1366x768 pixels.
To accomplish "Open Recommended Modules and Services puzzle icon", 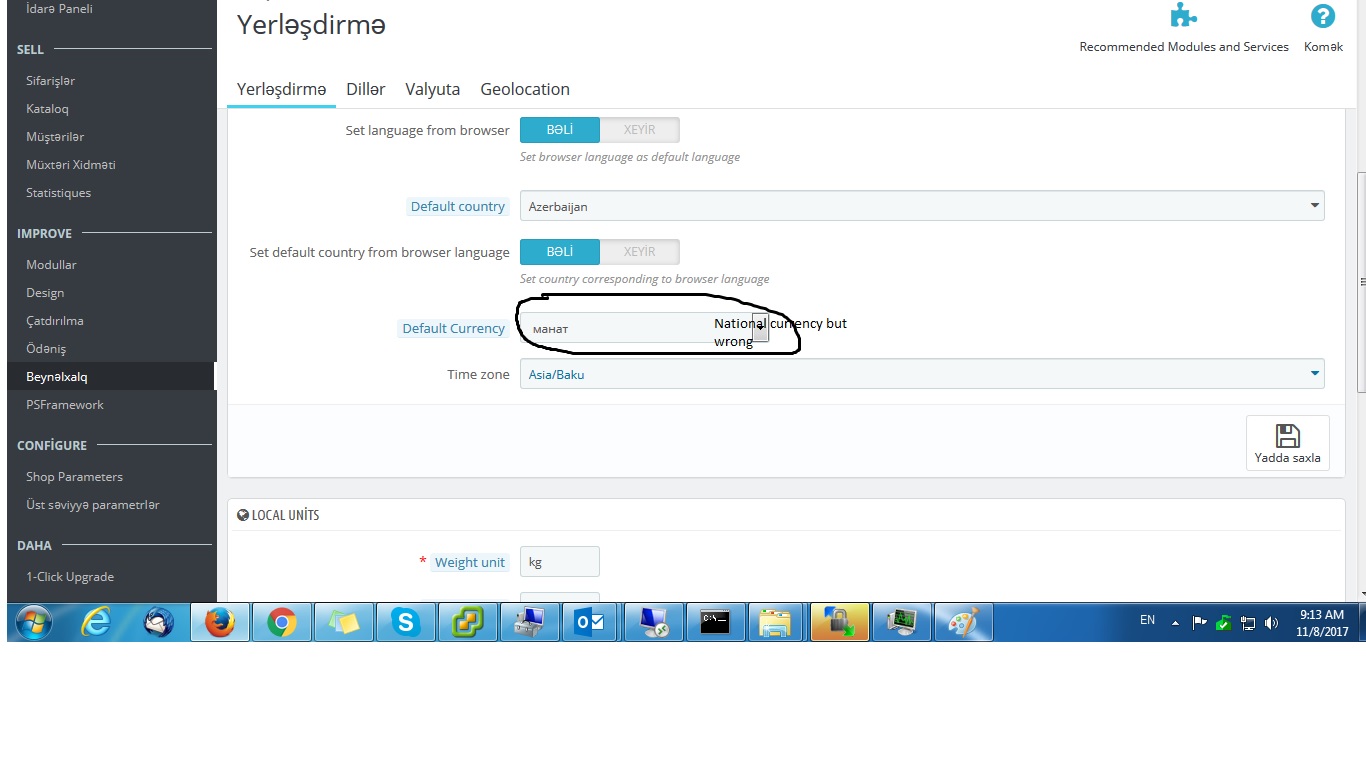I will click(1184, 16).
